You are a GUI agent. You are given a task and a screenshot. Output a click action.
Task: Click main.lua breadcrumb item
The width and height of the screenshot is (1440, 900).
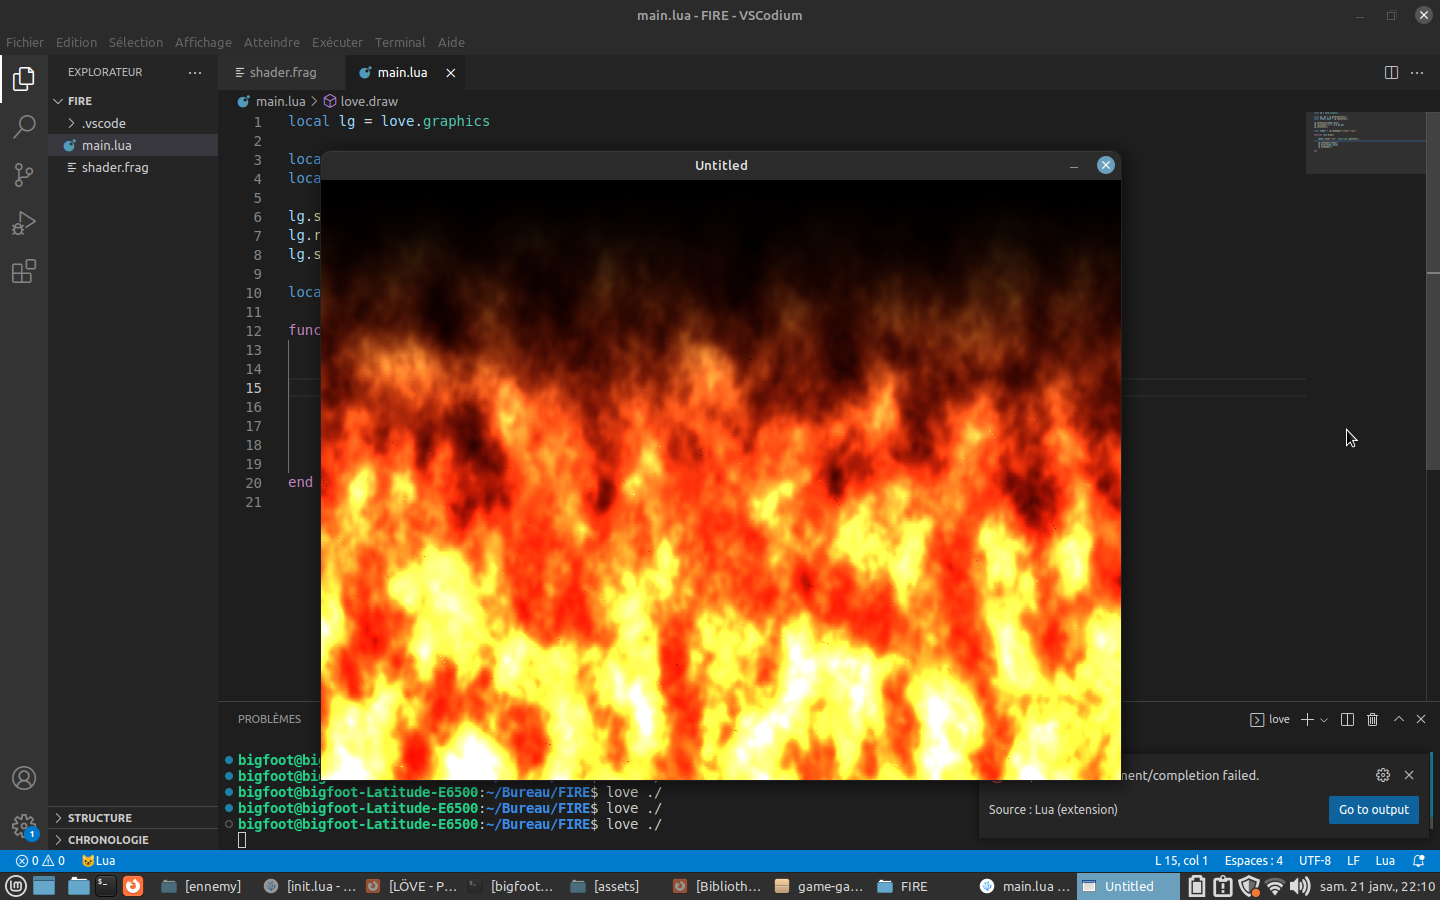tap(272, 101)
